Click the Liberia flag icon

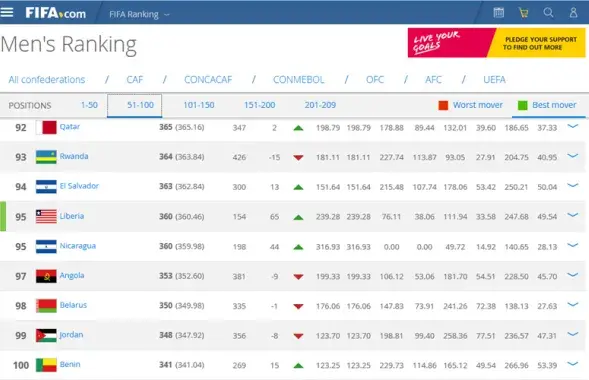46,216
